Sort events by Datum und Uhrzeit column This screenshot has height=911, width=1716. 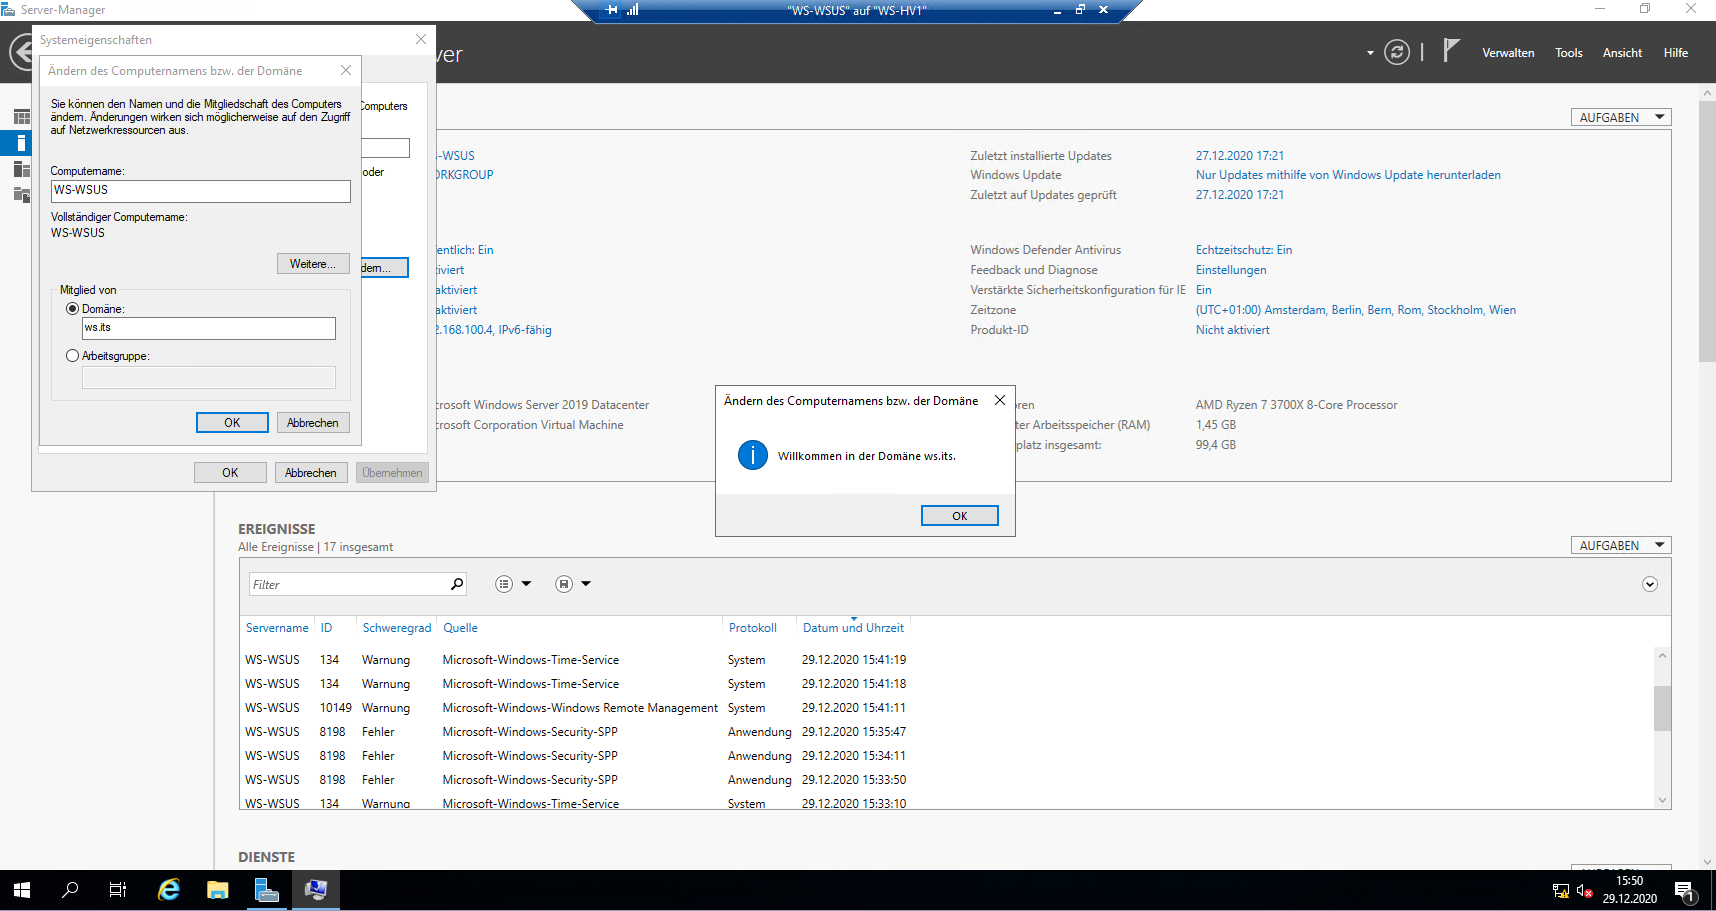coord(853,628)
